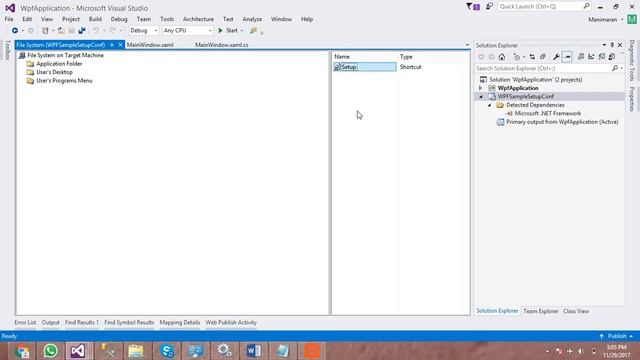Open the Build menu
This screenshot has width=640, height=360.
pyautogui.click(x=95, y=19)
